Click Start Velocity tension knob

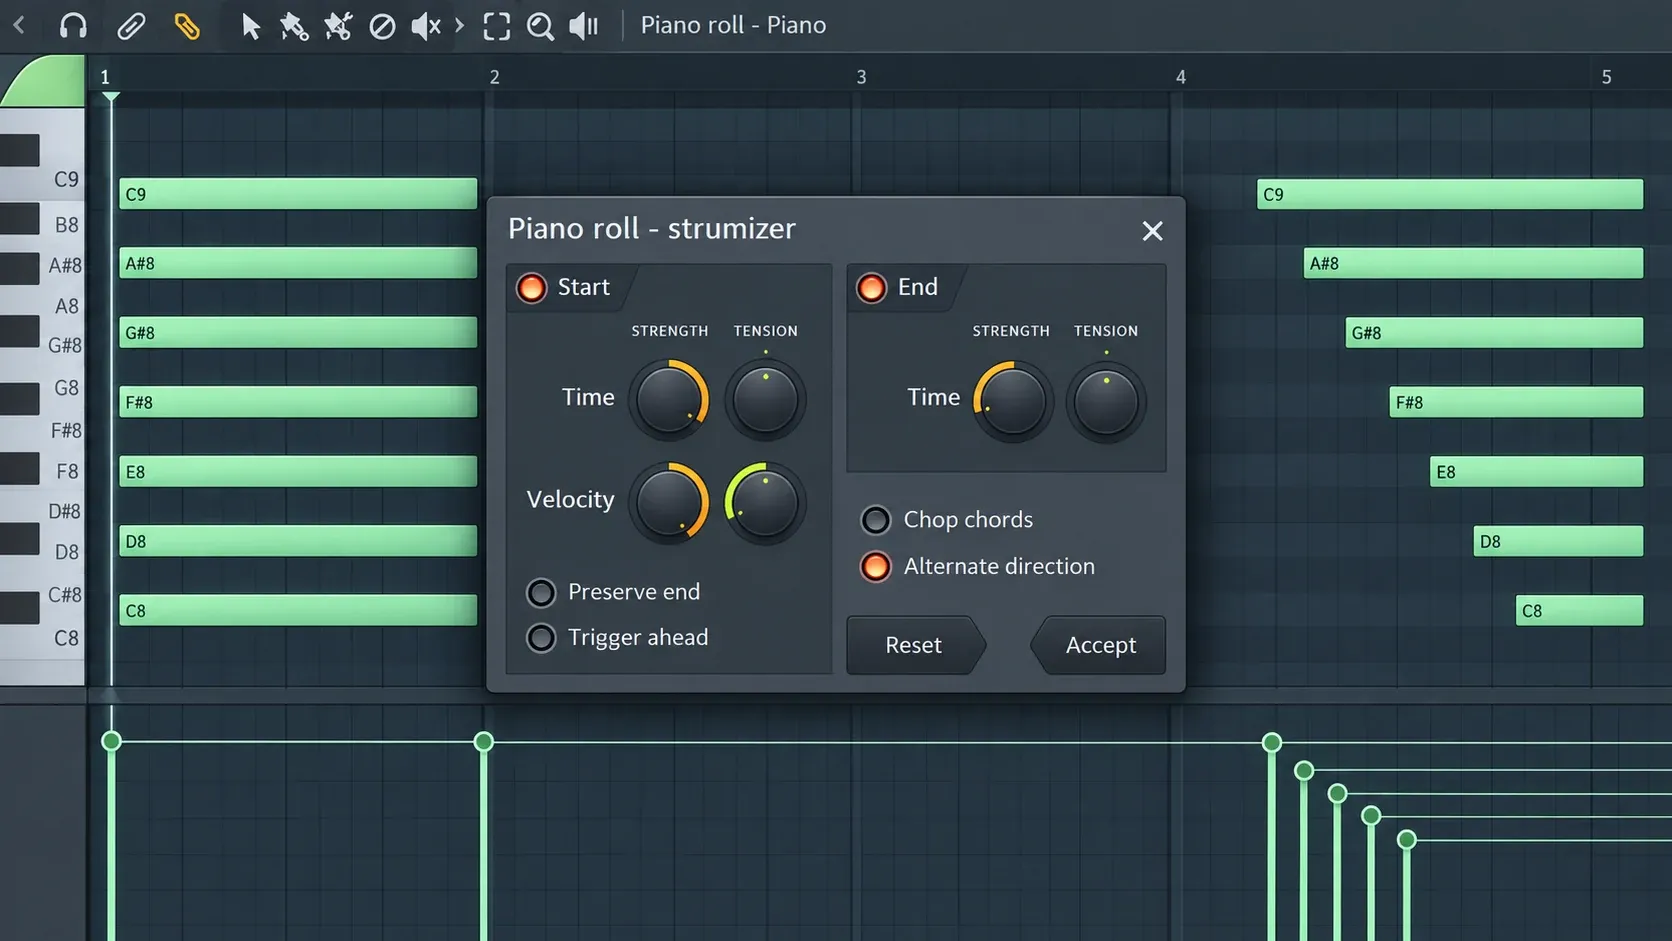pyautogui.click(x=765, y=502)
